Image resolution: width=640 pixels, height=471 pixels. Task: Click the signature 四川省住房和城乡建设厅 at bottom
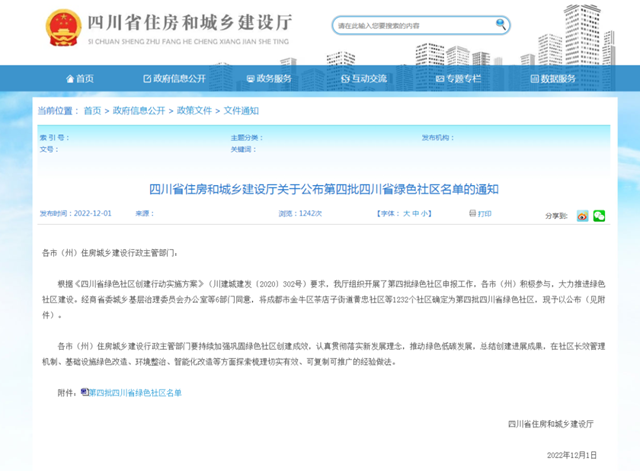click(x=551, y=424)
